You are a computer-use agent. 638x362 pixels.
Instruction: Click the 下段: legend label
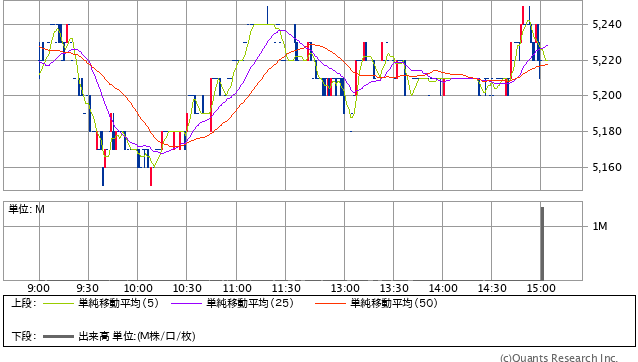[24, 336]
